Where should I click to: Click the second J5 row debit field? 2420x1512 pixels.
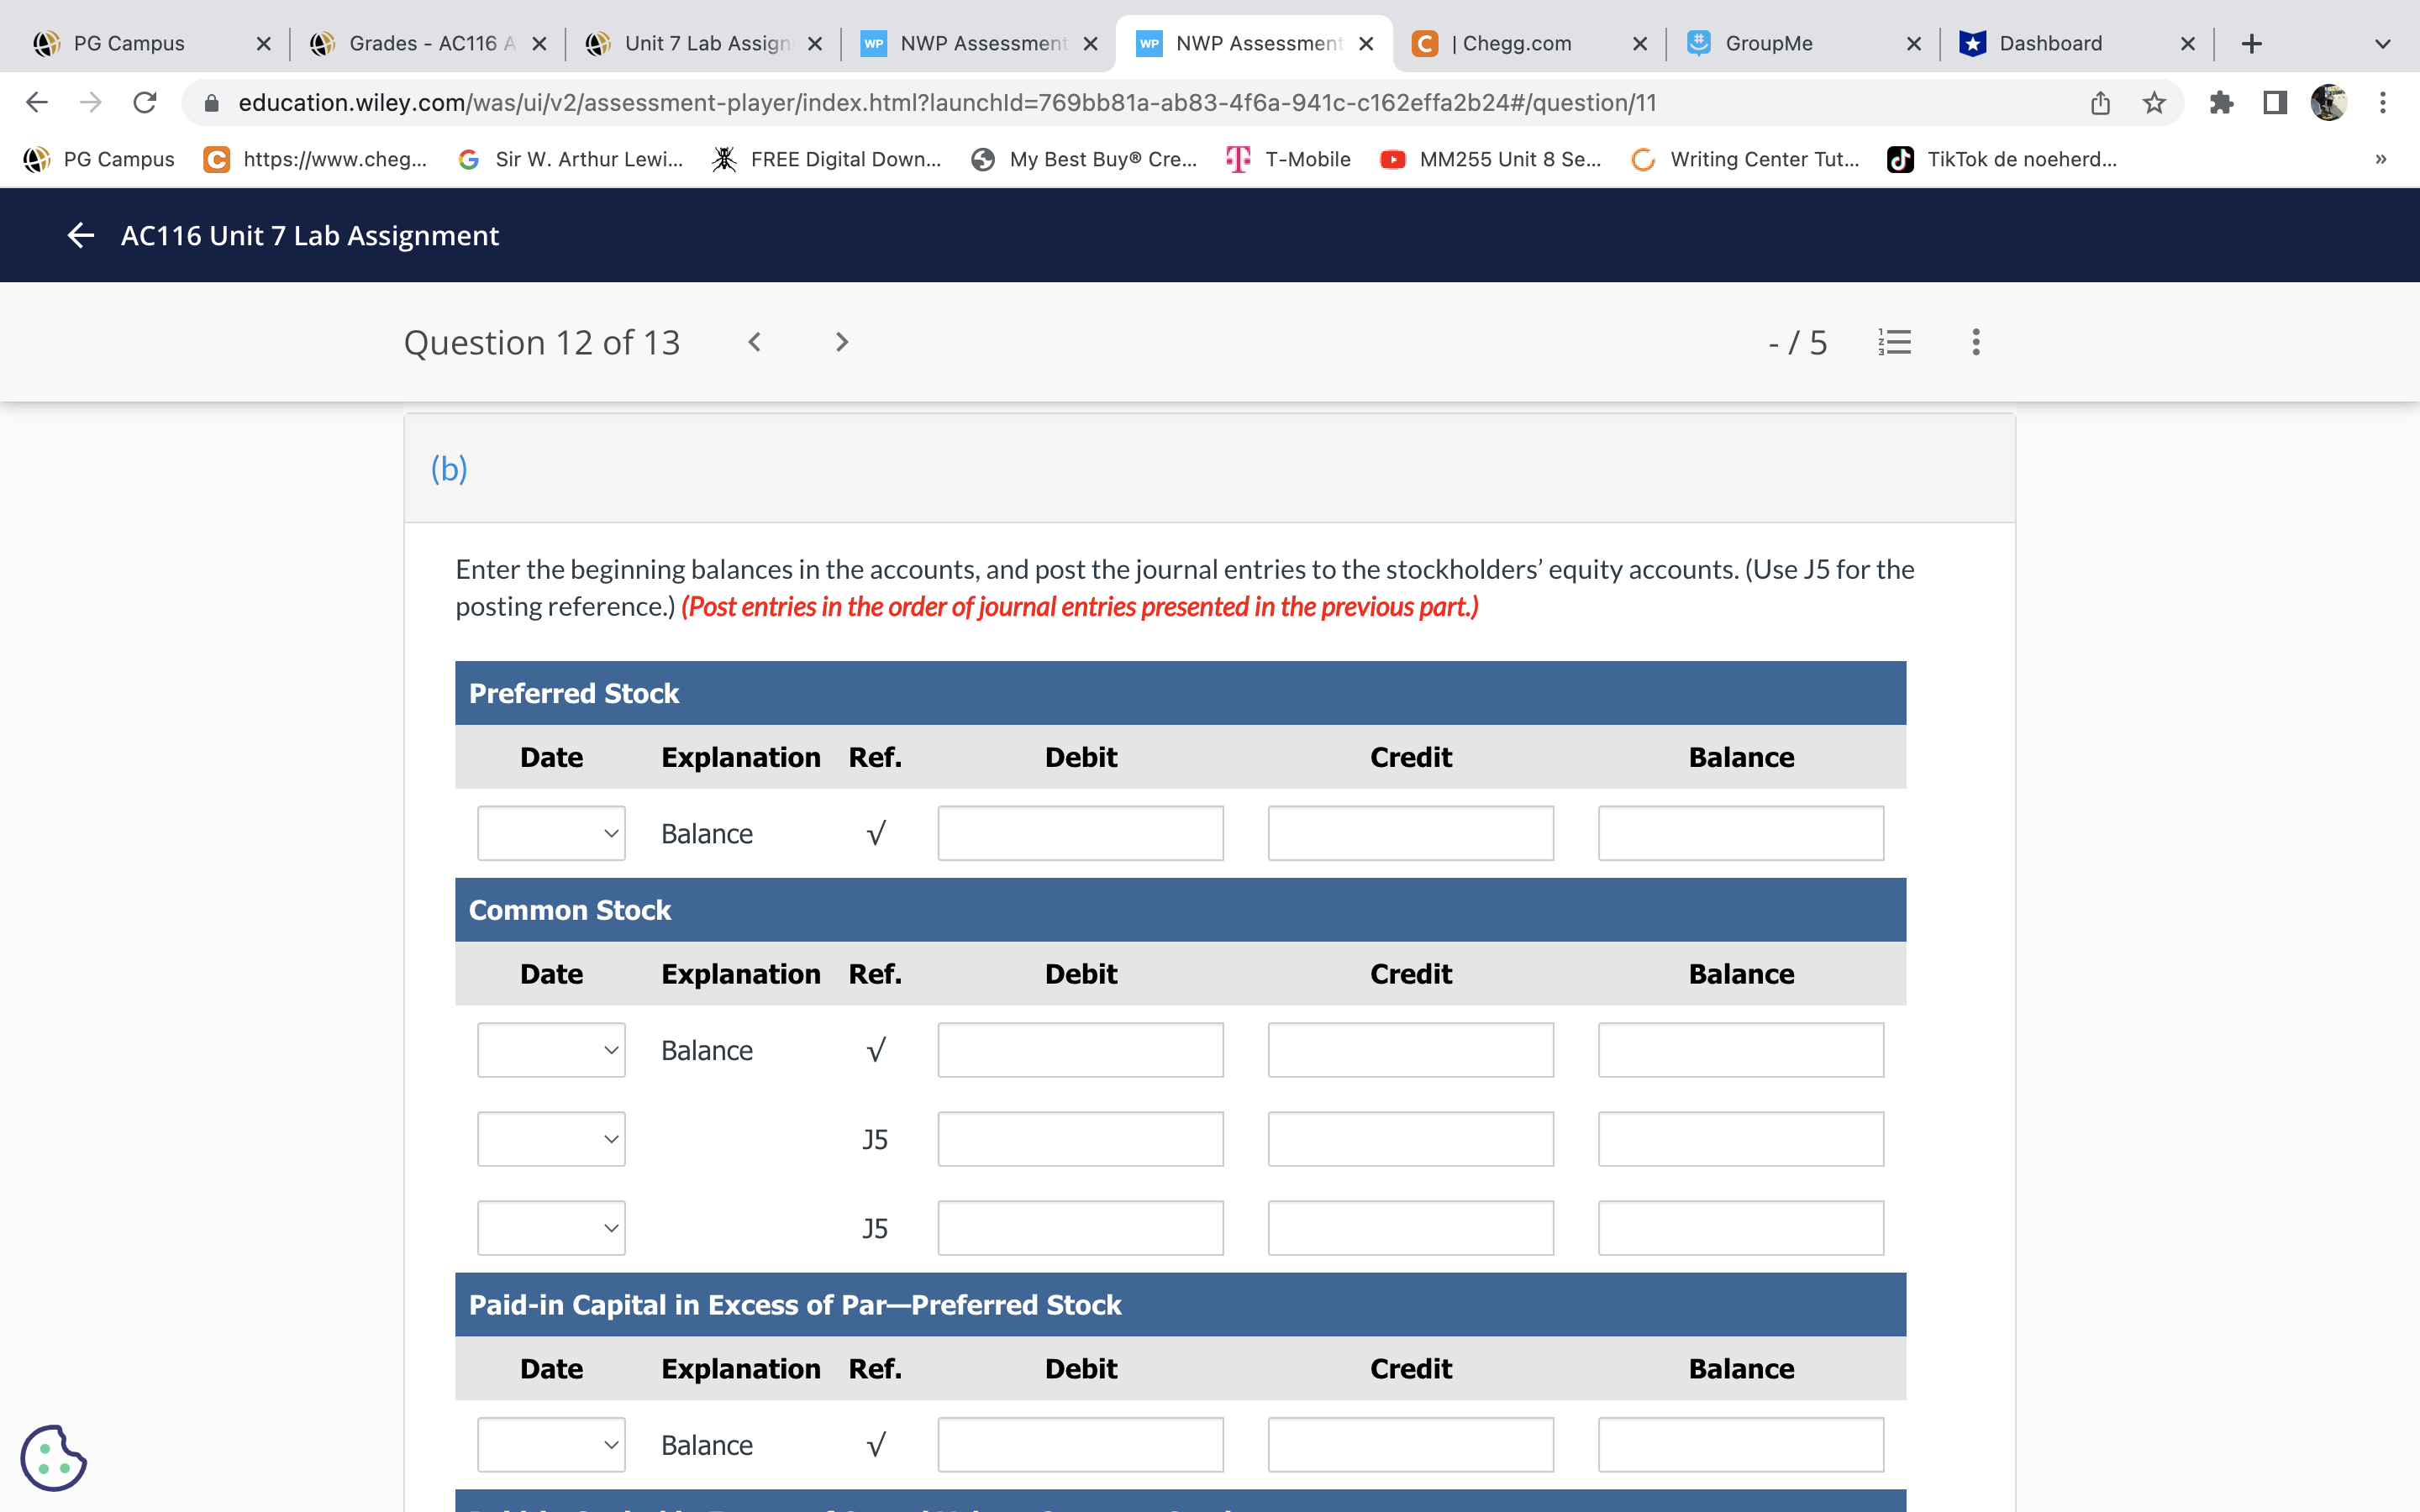[x=1080, y=1228]
